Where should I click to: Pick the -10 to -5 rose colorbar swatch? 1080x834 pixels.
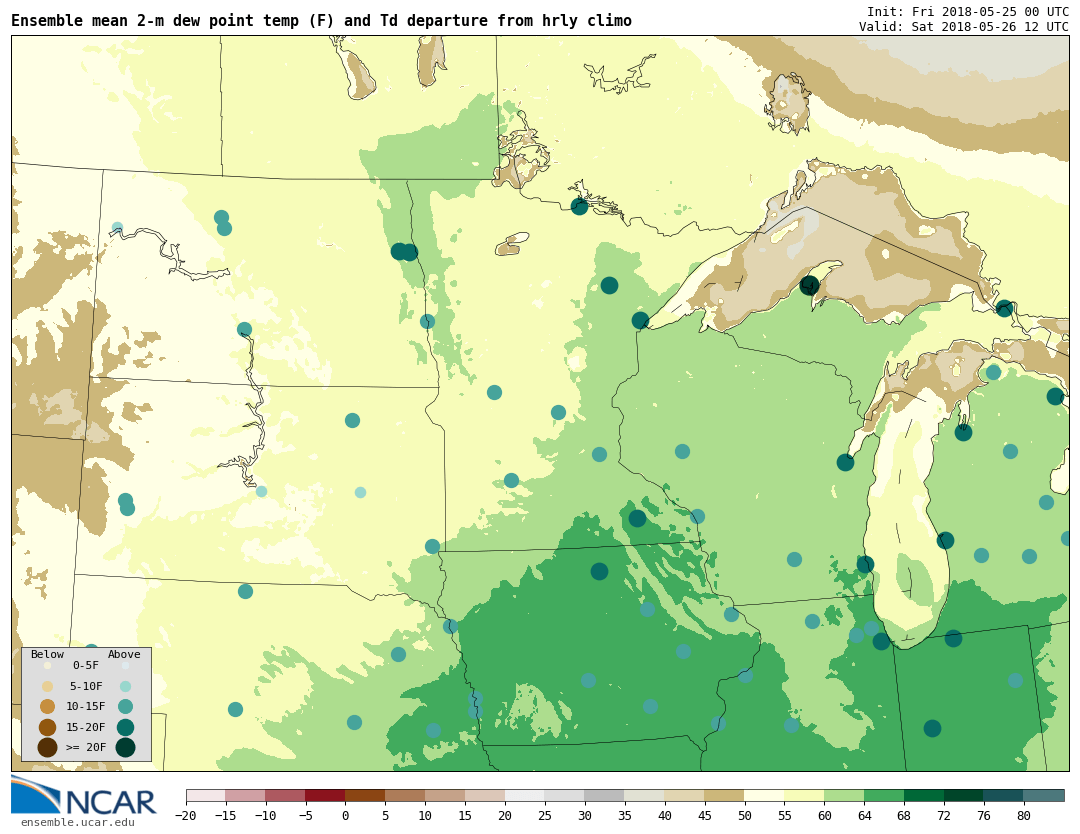click(286, 796)
